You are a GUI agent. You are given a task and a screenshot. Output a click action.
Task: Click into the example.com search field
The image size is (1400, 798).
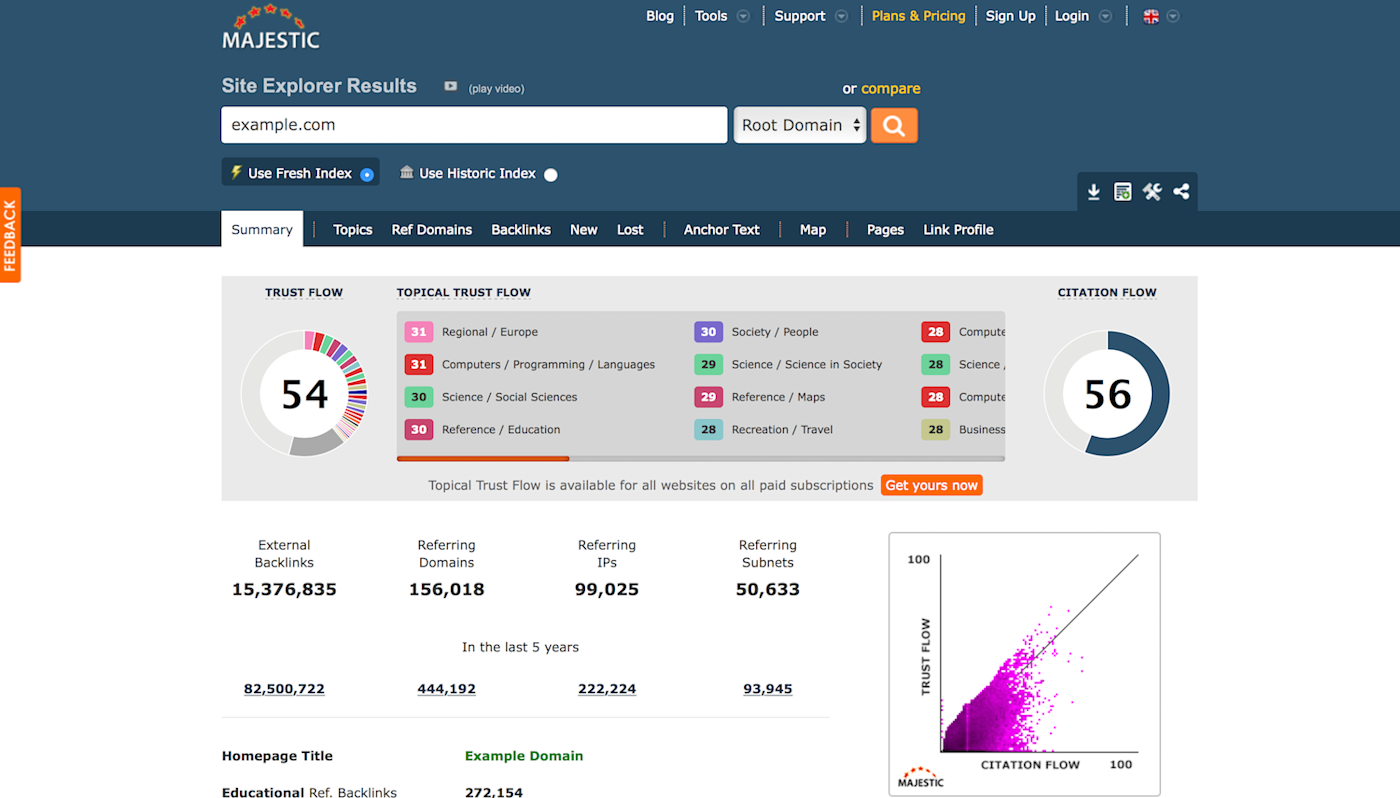(x=474, y=125)
